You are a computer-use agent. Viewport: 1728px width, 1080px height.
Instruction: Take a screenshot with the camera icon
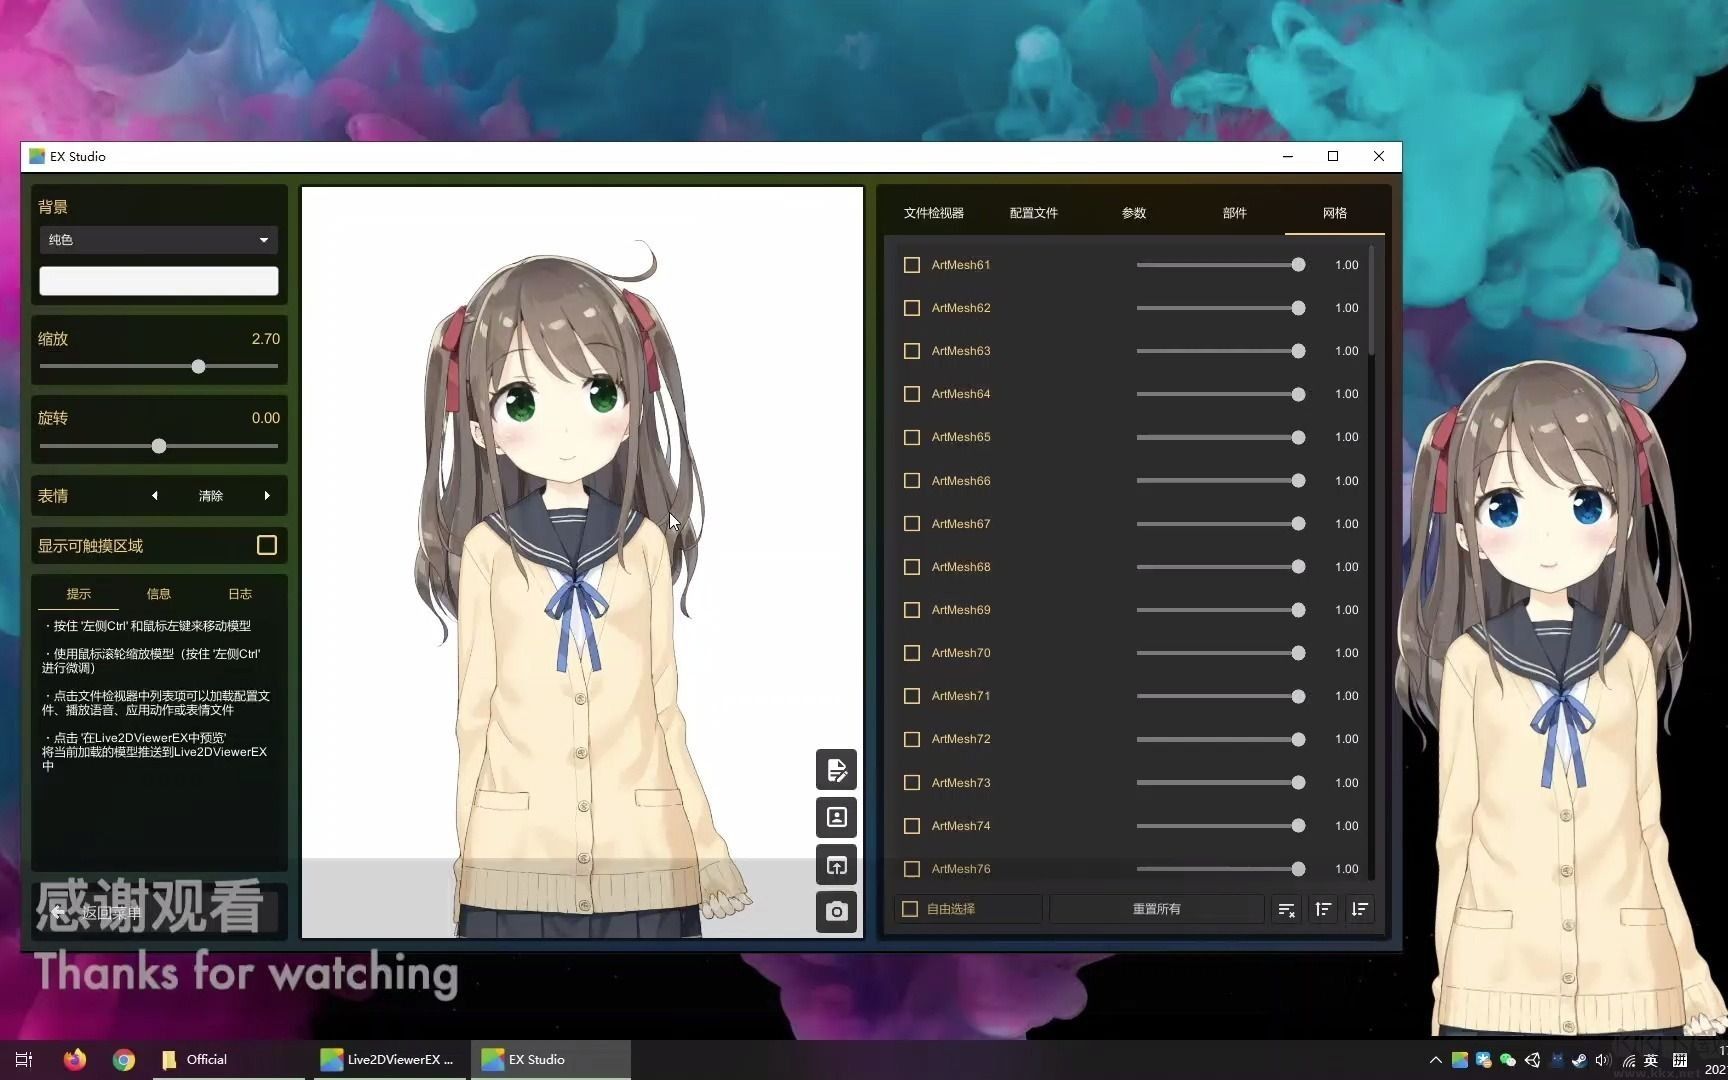[837, 911]
